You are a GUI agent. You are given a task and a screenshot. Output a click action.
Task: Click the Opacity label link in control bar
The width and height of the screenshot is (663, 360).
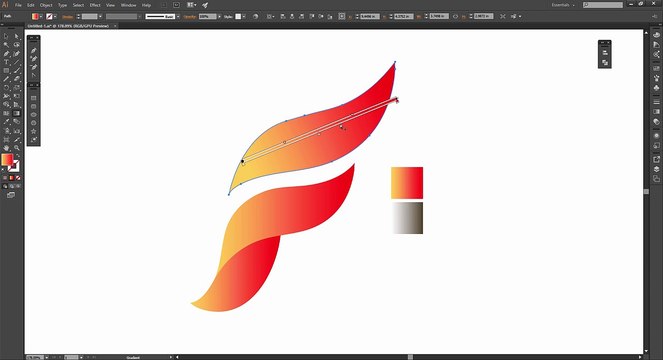coord(189,16)
